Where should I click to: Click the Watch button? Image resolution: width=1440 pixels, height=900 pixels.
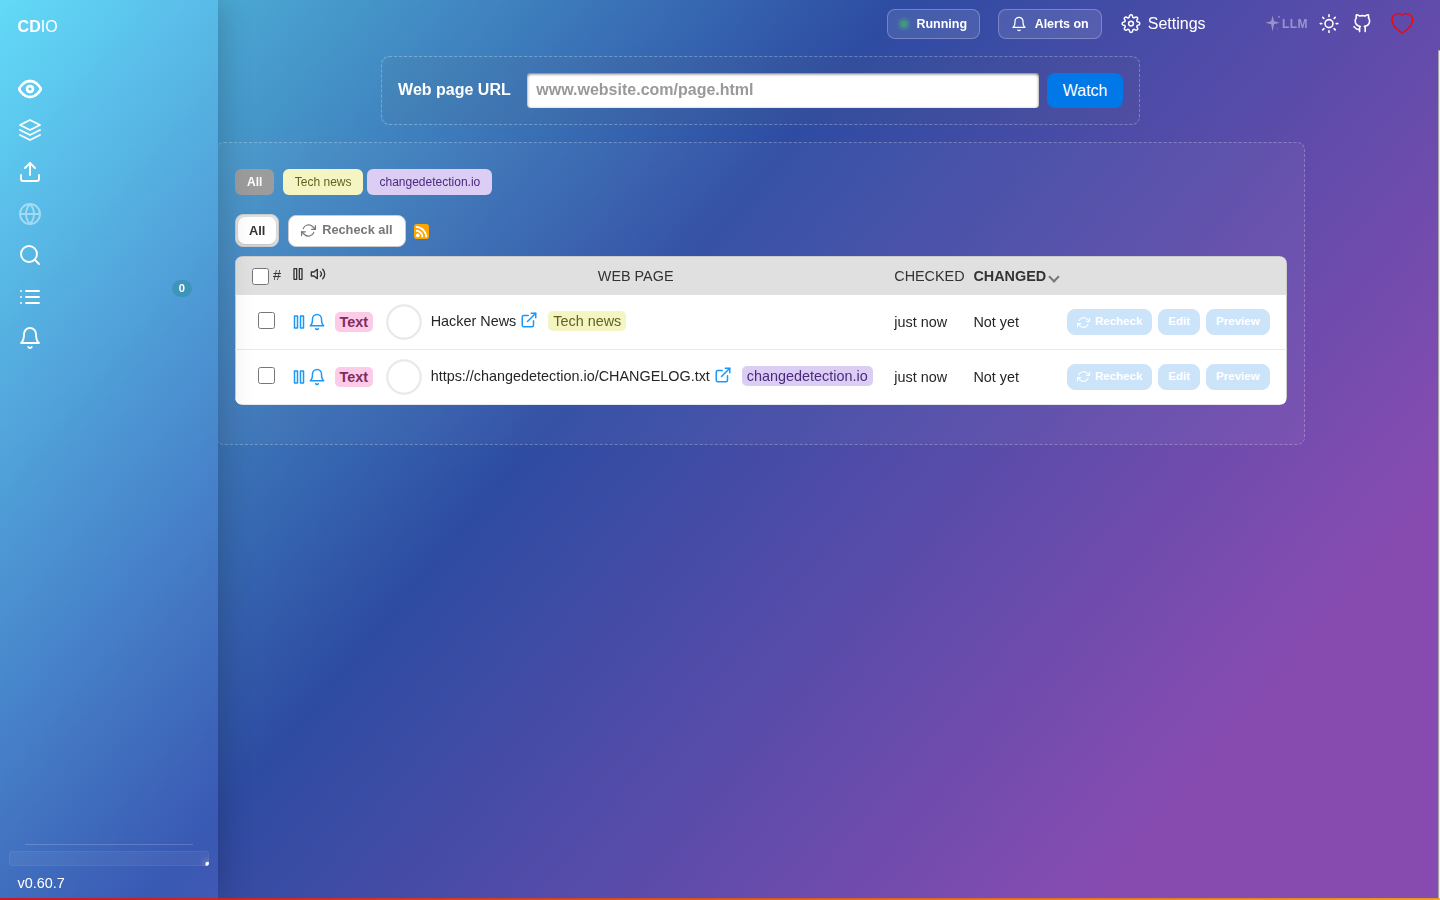click(1085, 90)
